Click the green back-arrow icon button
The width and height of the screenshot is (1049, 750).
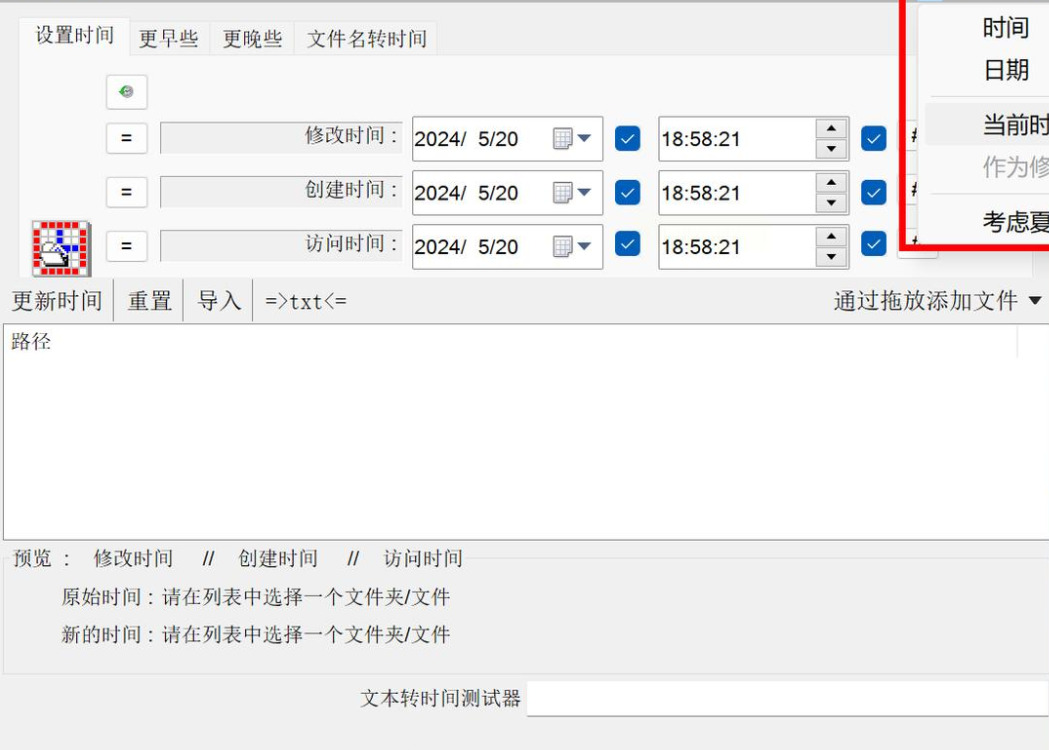click(126, 92)
